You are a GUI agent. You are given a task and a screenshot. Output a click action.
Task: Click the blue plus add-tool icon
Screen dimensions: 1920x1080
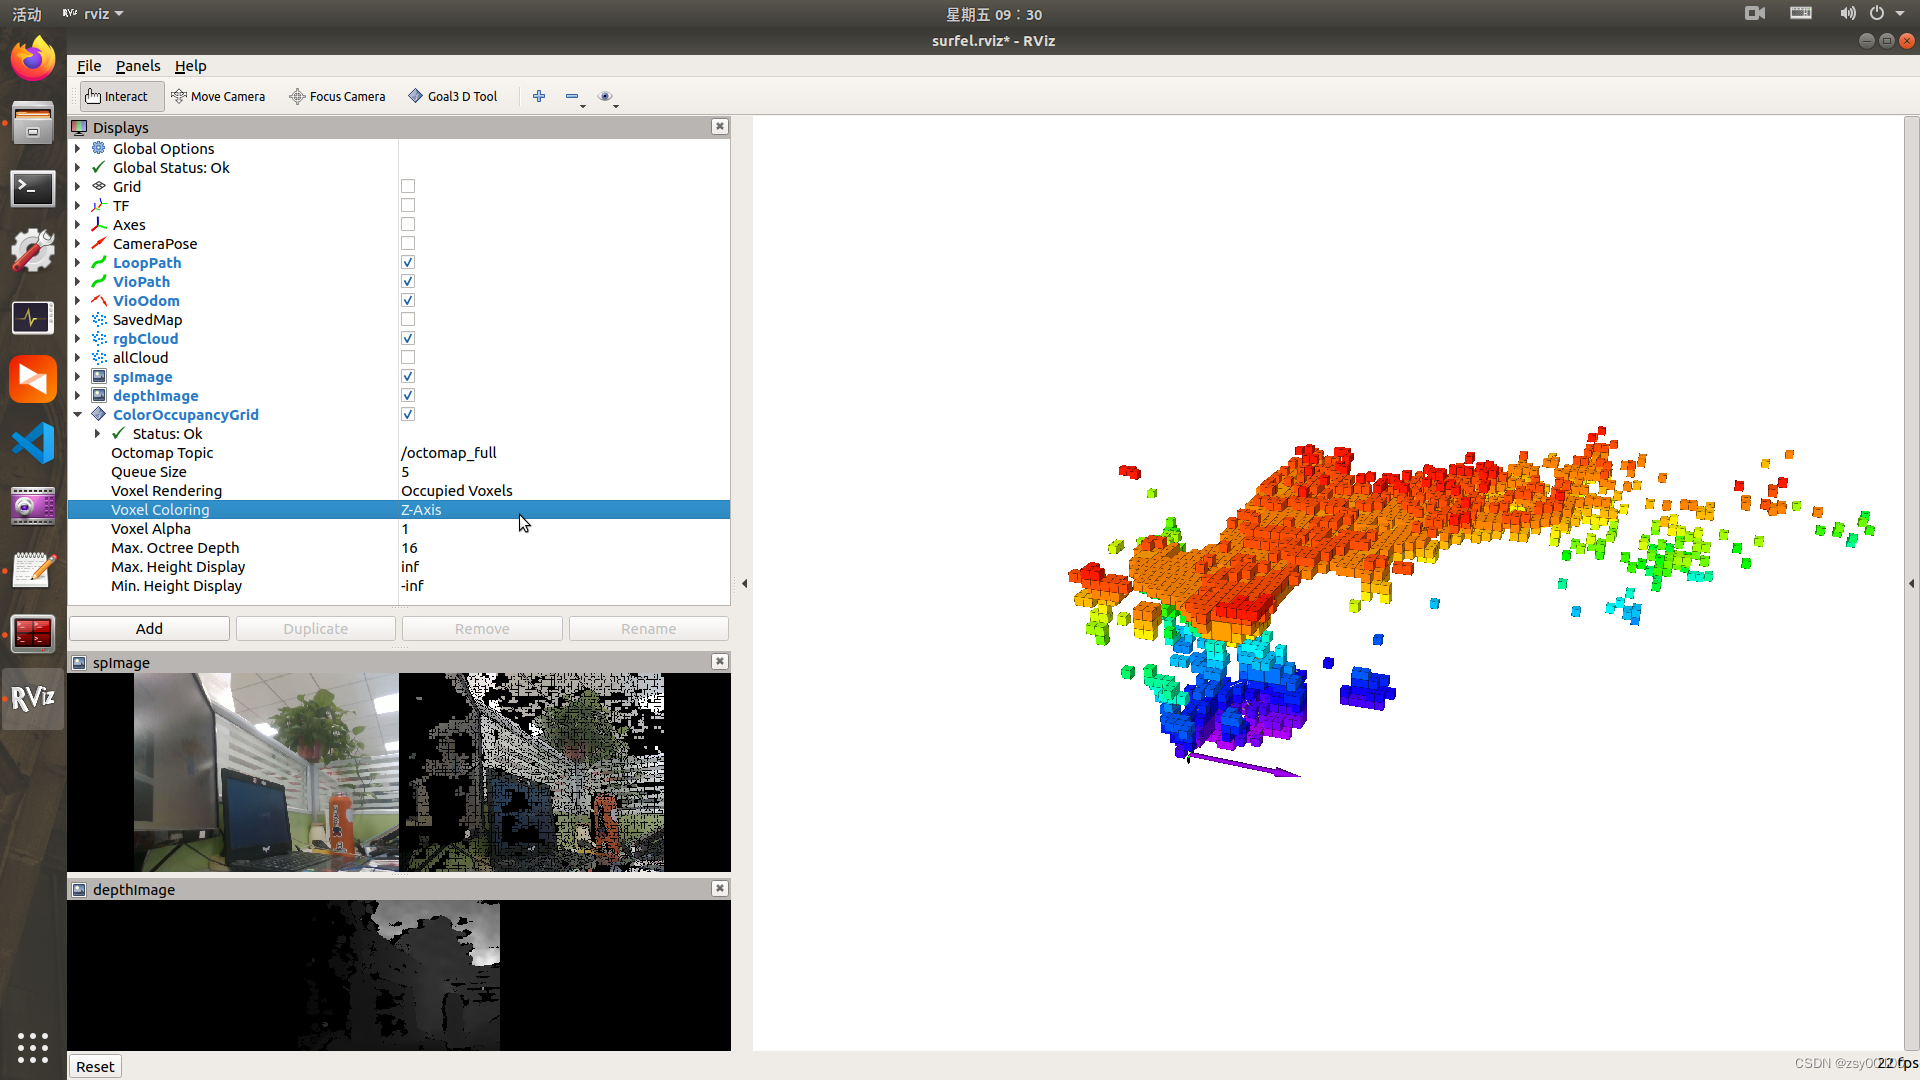pos(539,96)
